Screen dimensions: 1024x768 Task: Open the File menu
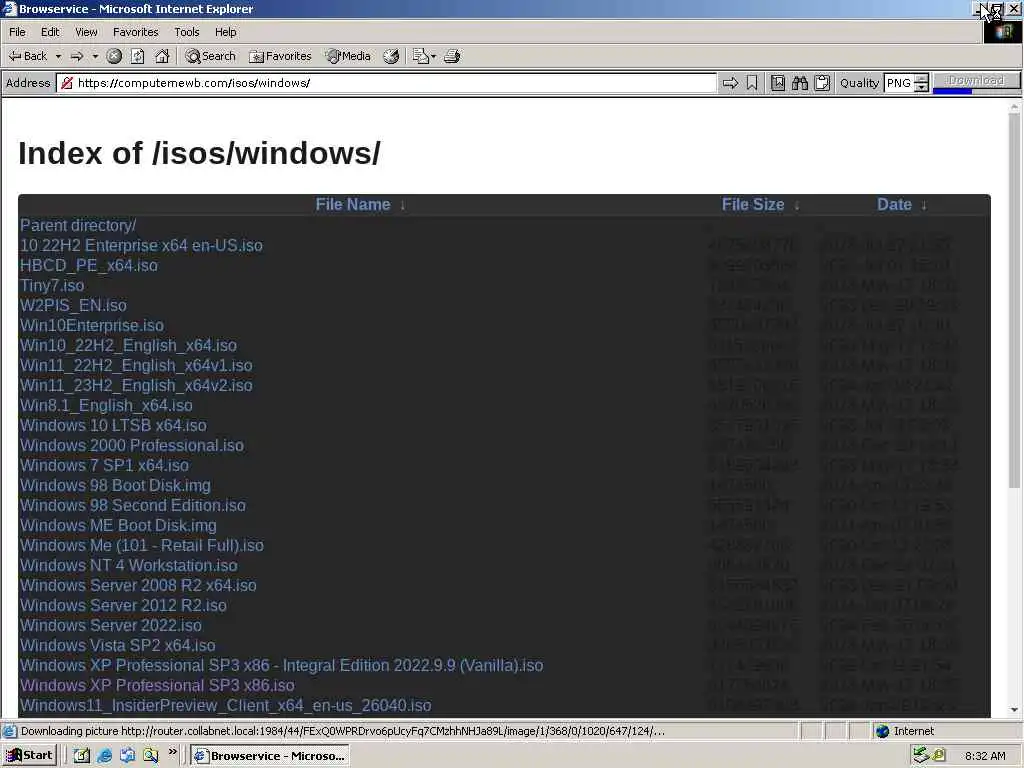[x=17, y=32]
